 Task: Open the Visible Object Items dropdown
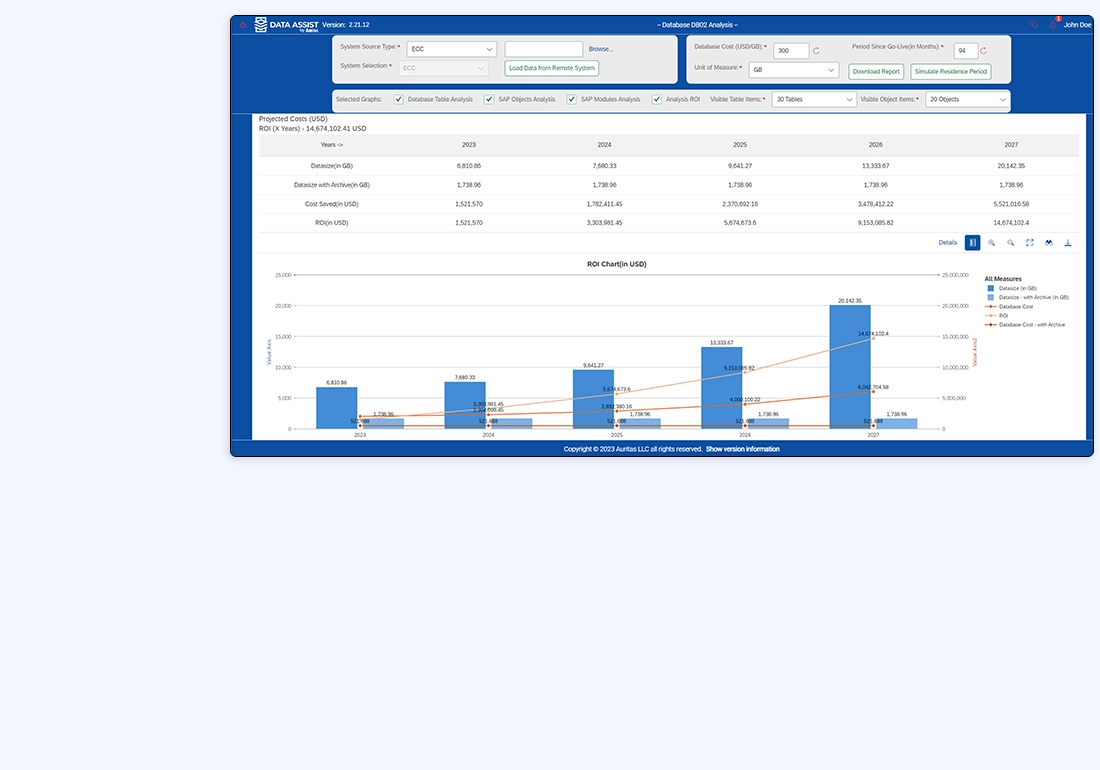point(967,100)
